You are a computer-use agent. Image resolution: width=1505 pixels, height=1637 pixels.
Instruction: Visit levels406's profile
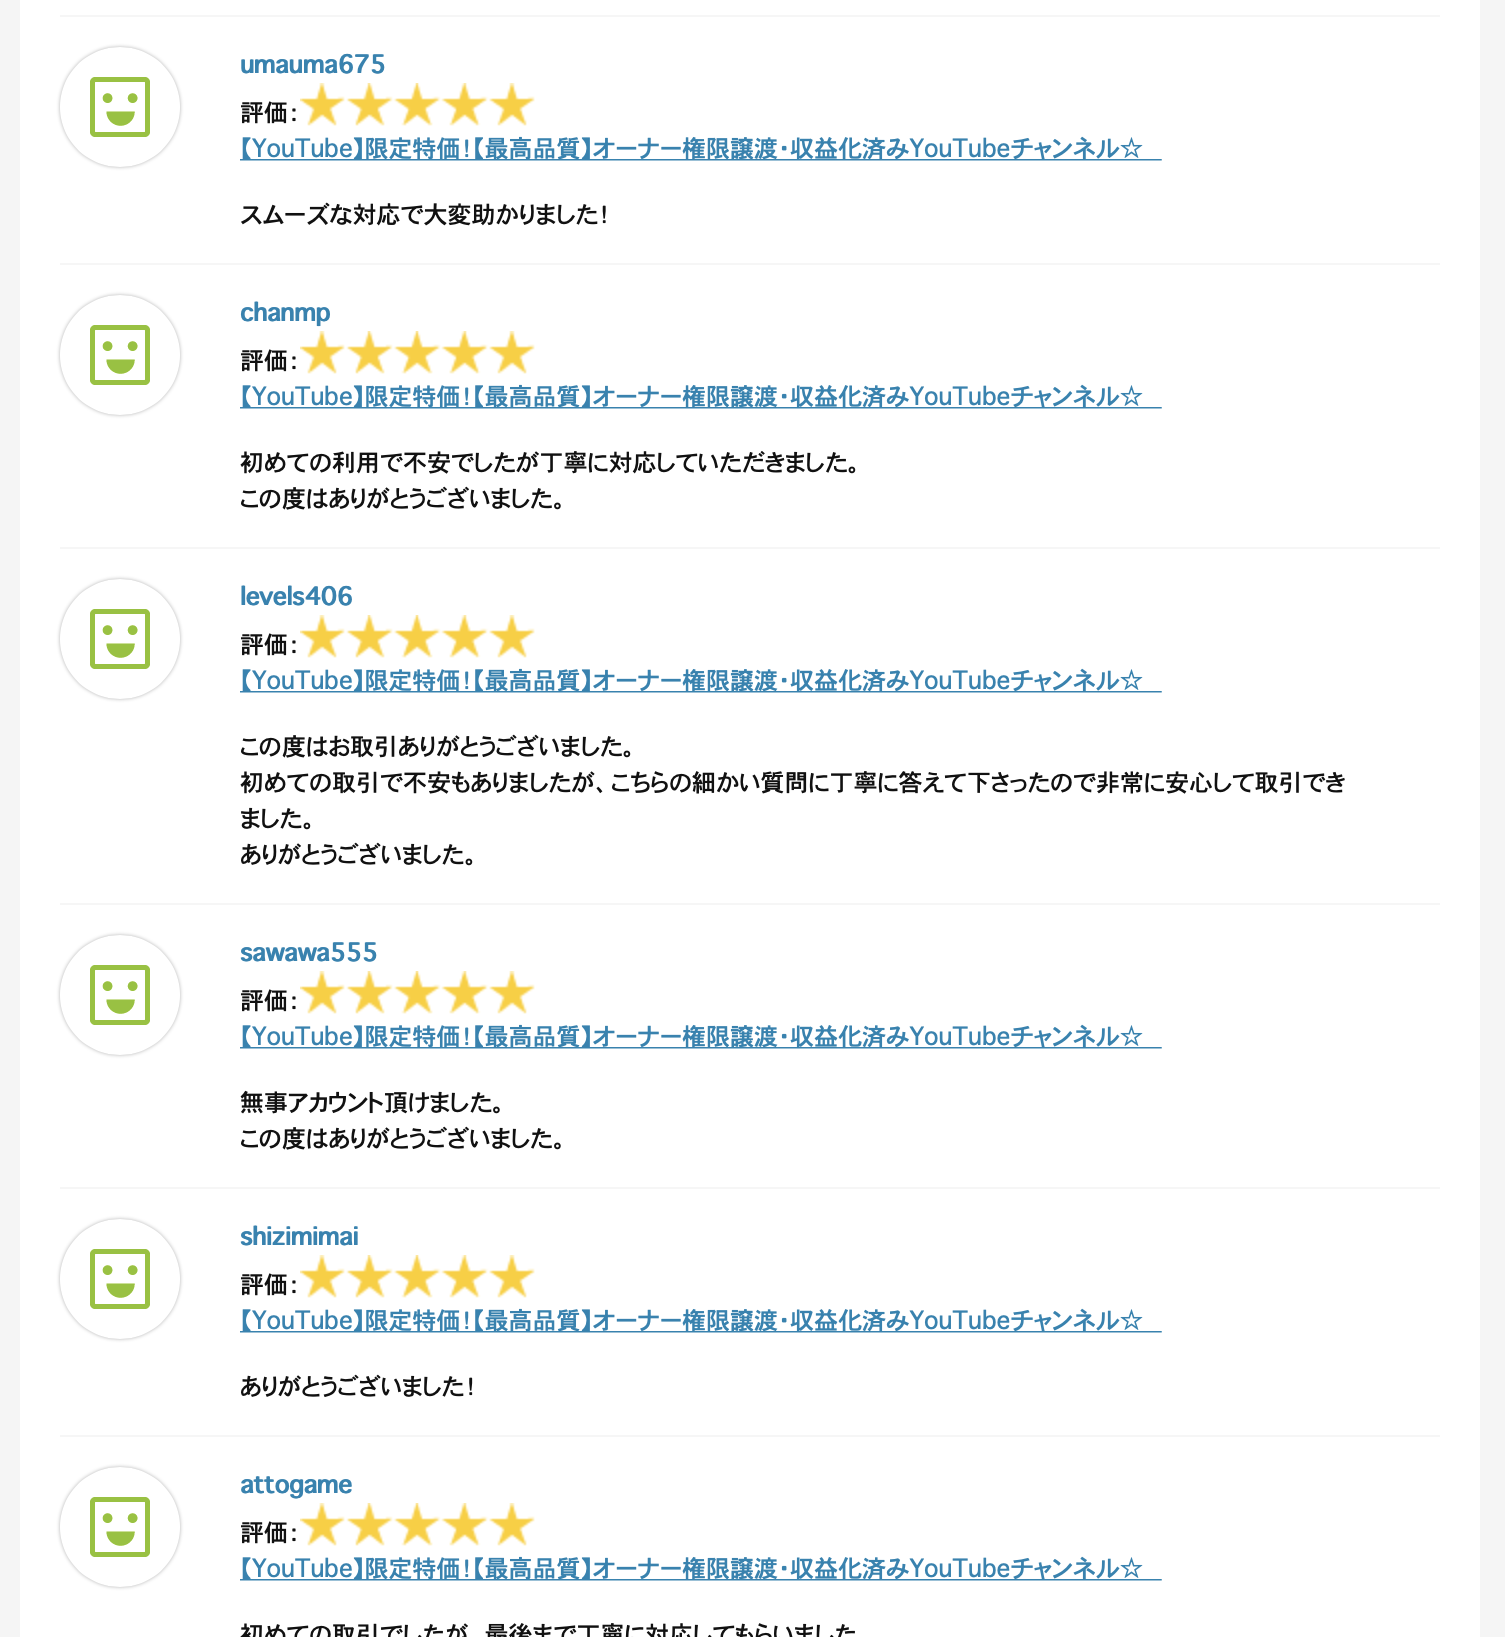296,596
